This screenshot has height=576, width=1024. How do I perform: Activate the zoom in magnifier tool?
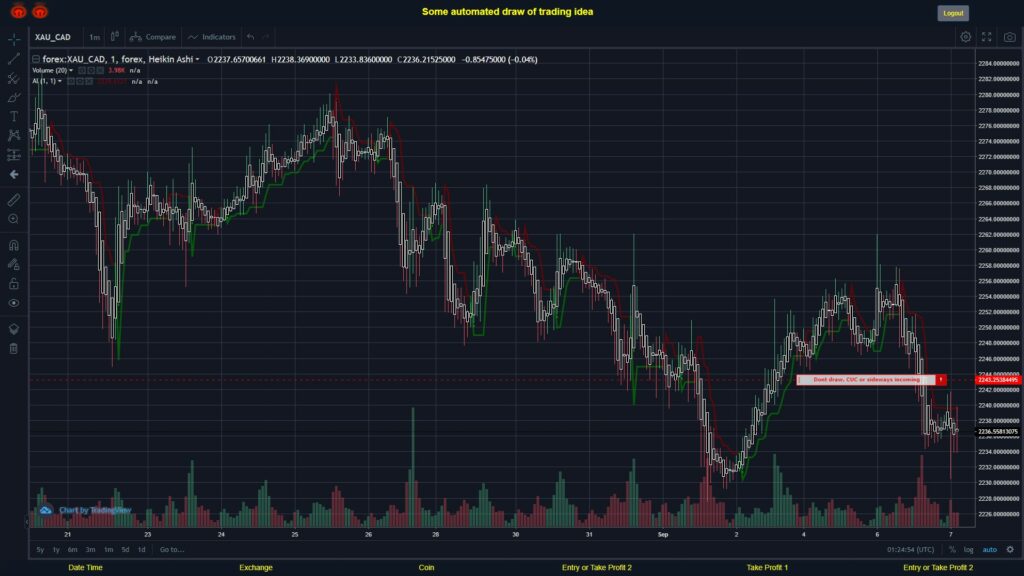(14, 219)
